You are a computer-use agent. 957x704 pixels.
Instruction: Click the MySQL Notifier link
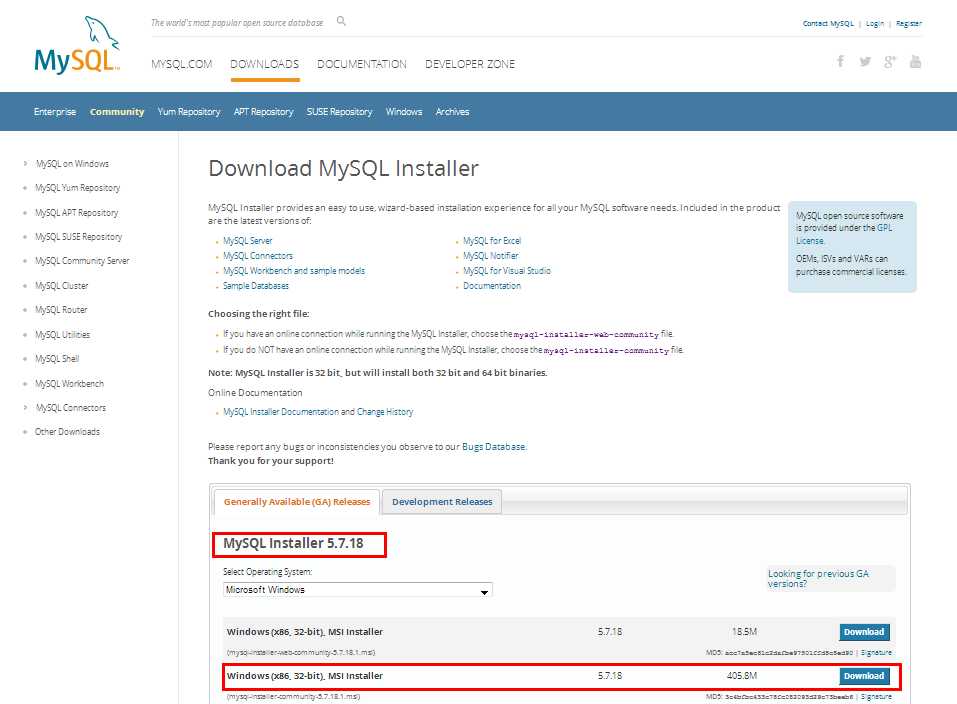point(491,256)
